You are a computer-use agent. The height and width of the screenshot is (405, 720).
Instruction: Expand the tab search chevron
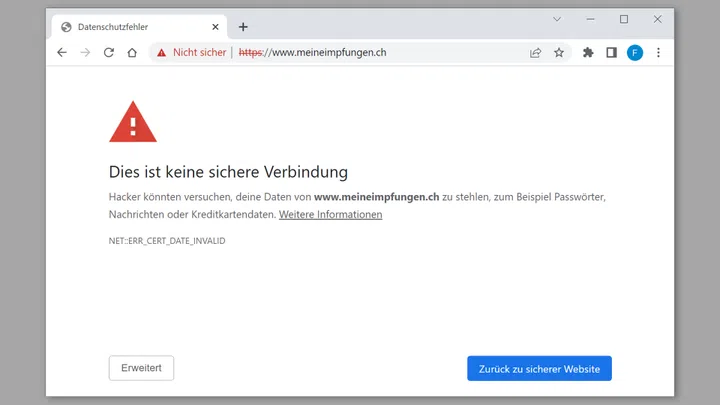(x=557, y=19)
